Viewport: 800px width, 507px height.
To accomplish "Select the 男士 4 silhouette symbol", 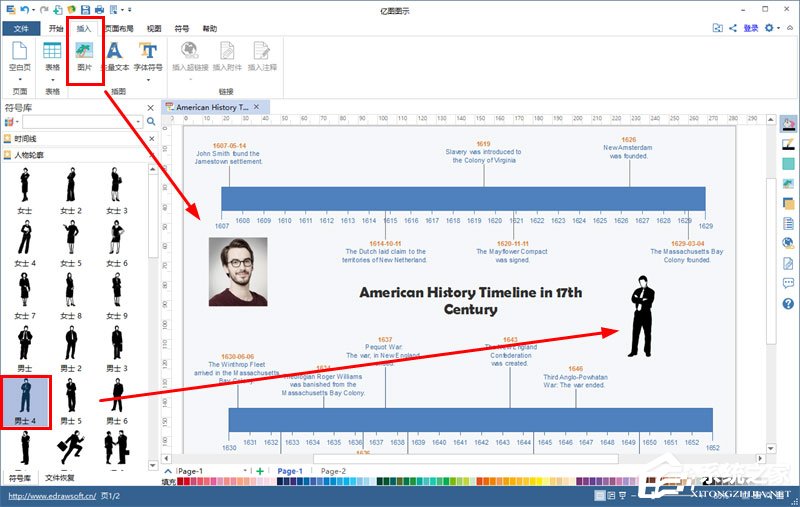I will point(25,401).
